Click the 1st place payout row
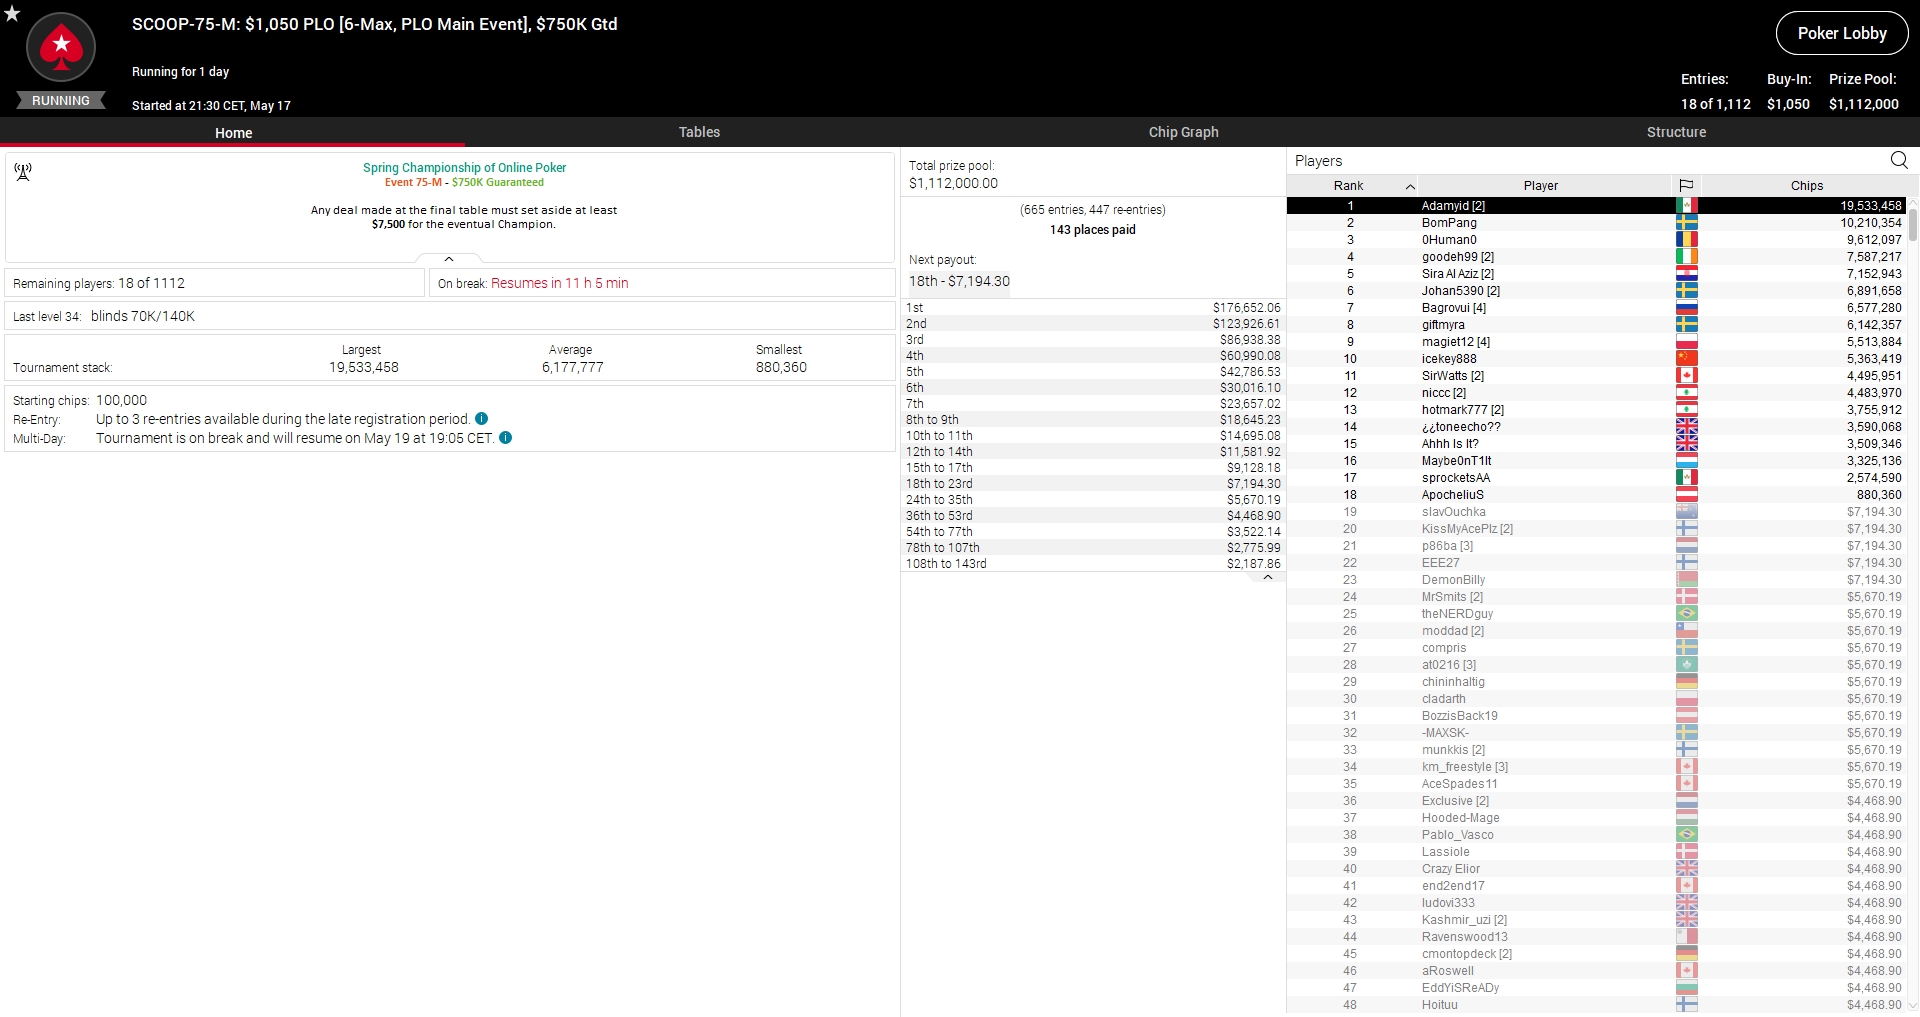The image size is (1920, 1017). click(x=1093, y=308)
